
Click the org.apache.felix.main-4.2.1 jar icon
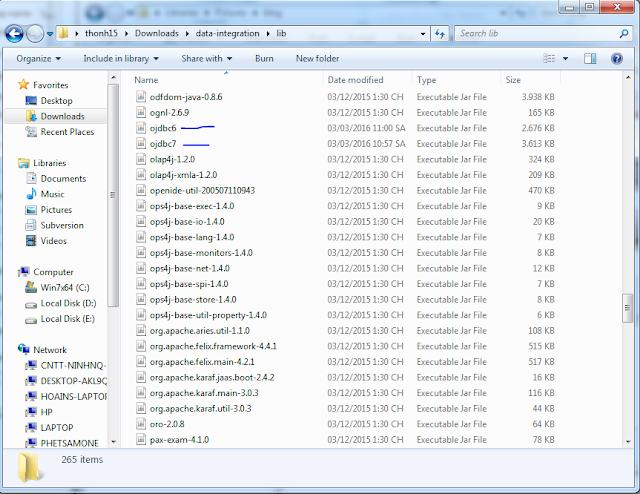click(141, 362)
